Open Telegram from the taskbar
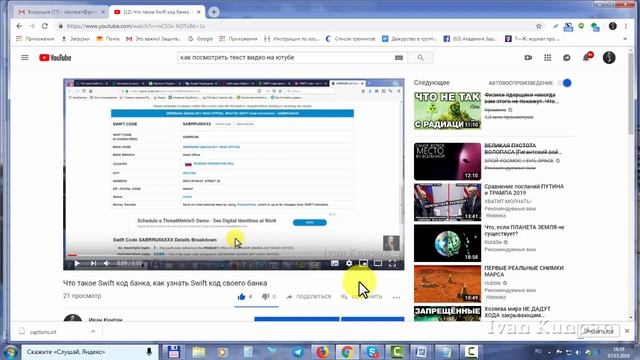Viewport: 640px width, 360px height. pyautogui.click(x=298, y=352)
